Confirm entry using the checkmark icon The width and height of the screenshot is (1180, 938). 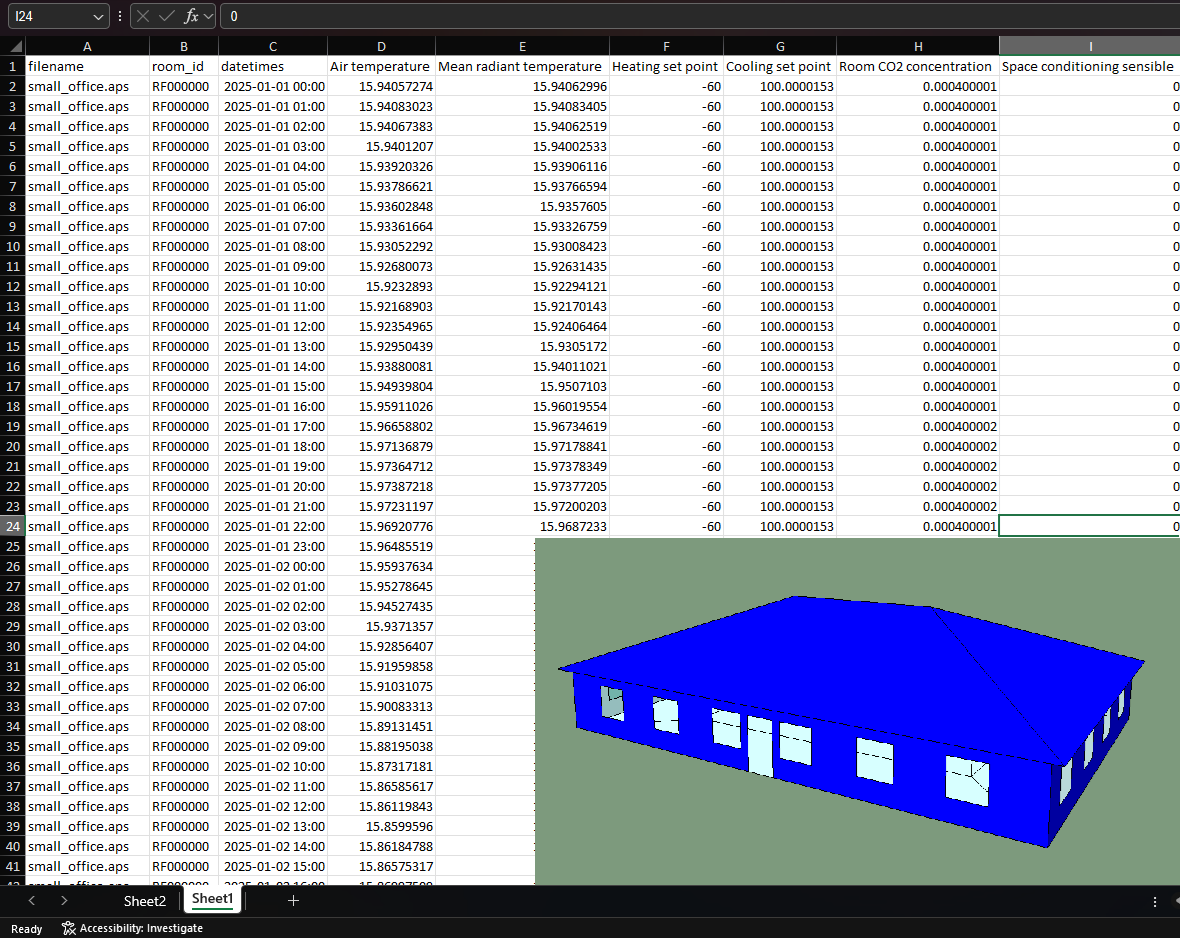click(x=168, y=16)
